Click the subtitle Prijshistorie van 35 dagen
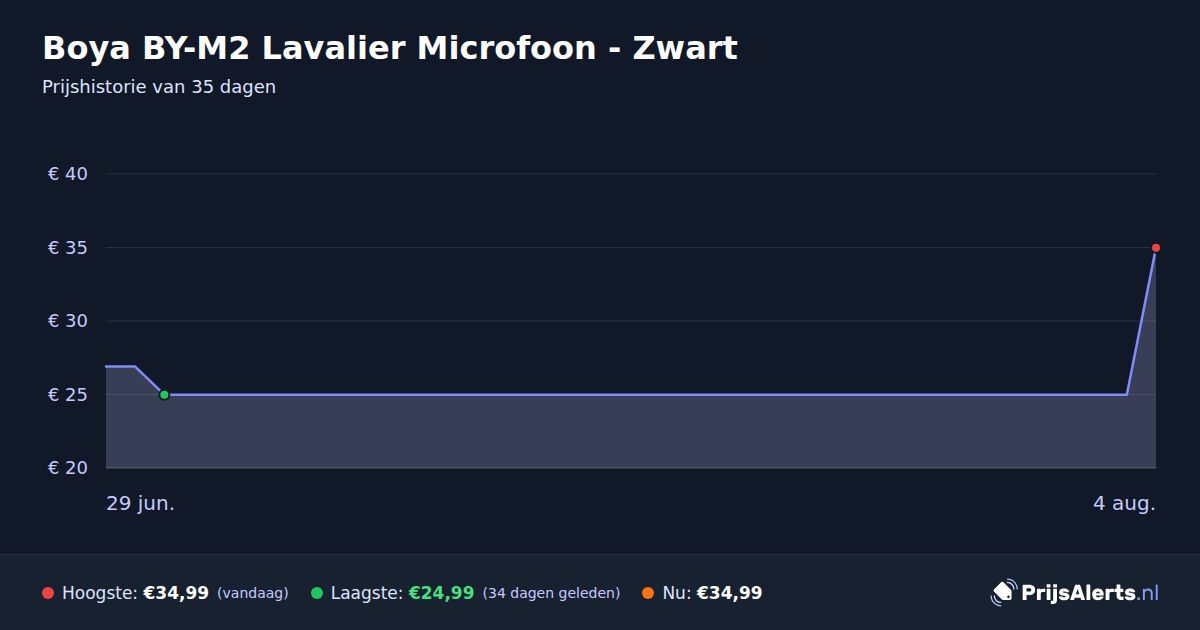The width and height of the screenshot is (1200, 630). [x=159, y=87]
